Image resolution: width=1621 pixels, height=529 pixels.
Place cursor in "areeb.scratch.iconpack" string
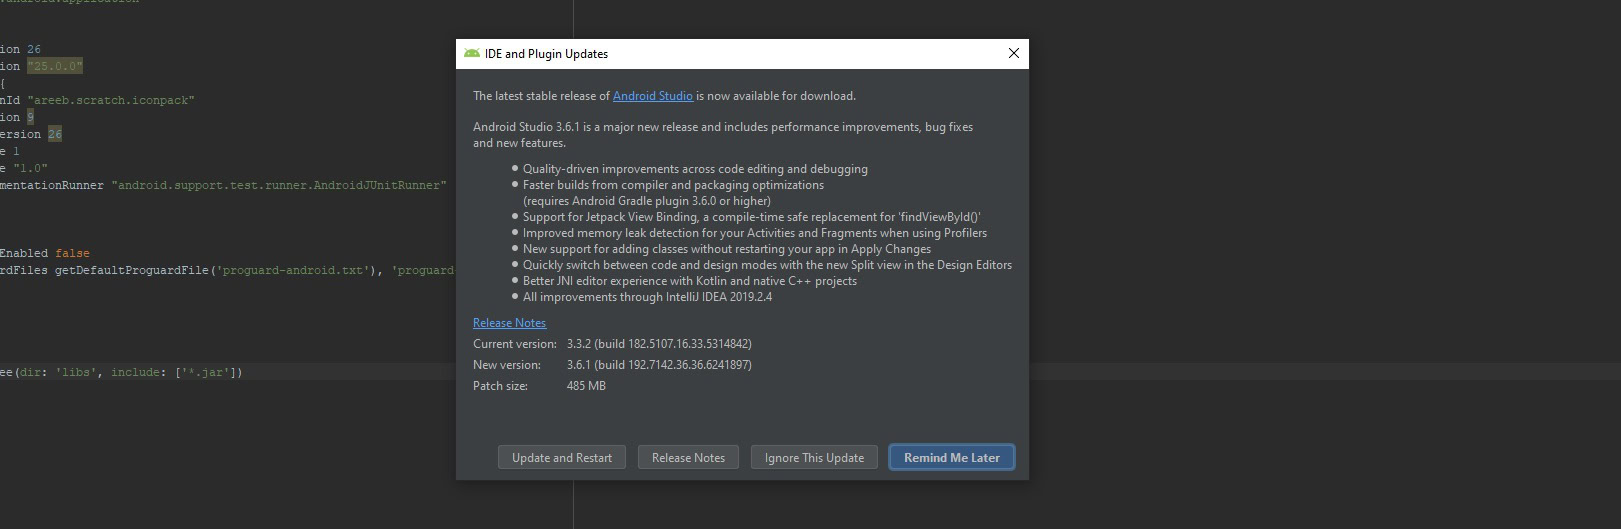(110, 100)
